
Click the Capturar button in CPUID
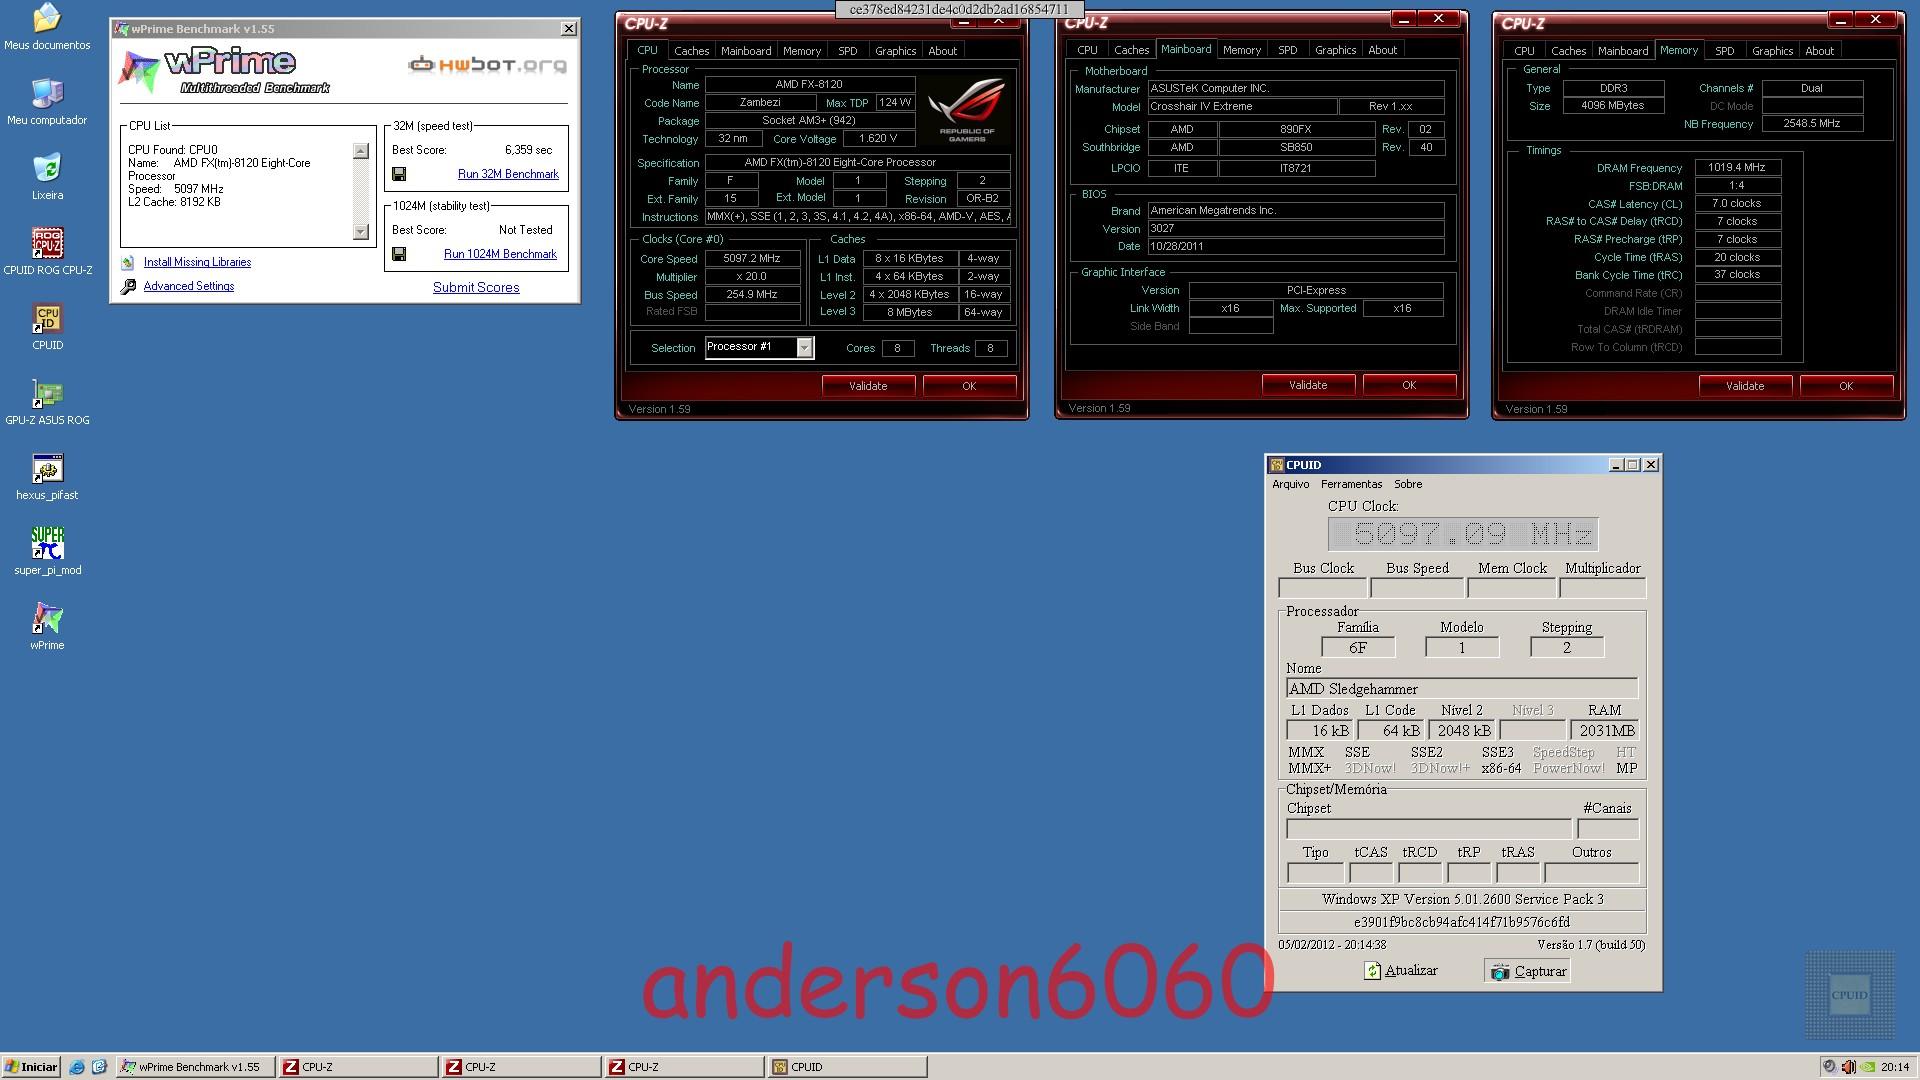(x=1527, y=971)
